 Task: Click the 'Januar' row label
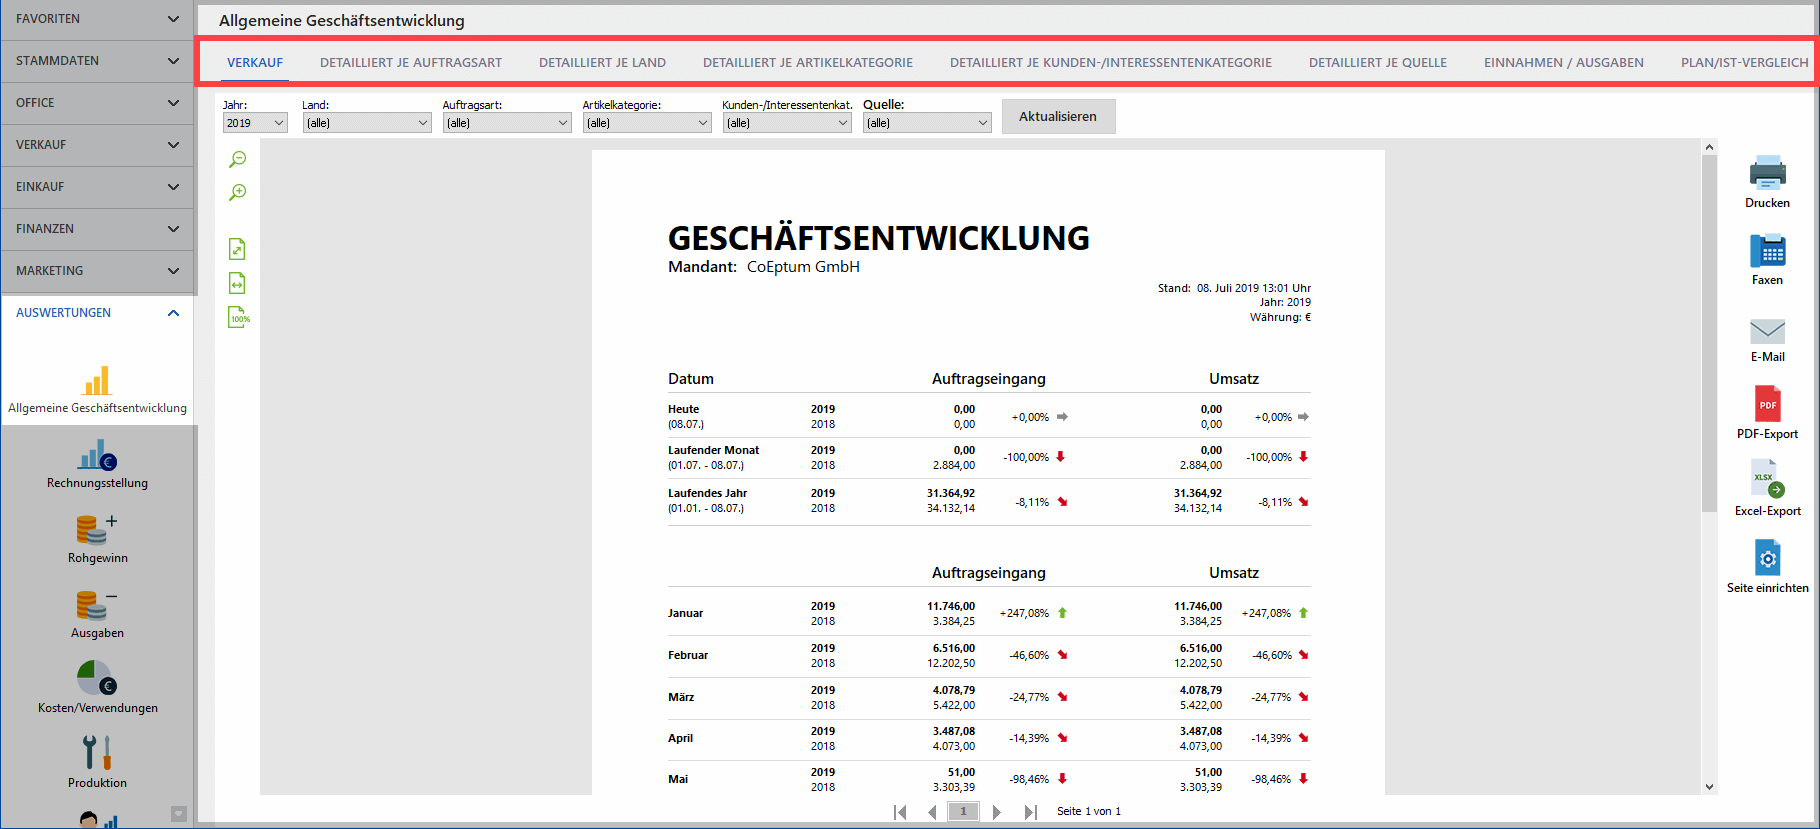[x=685, y=613]
